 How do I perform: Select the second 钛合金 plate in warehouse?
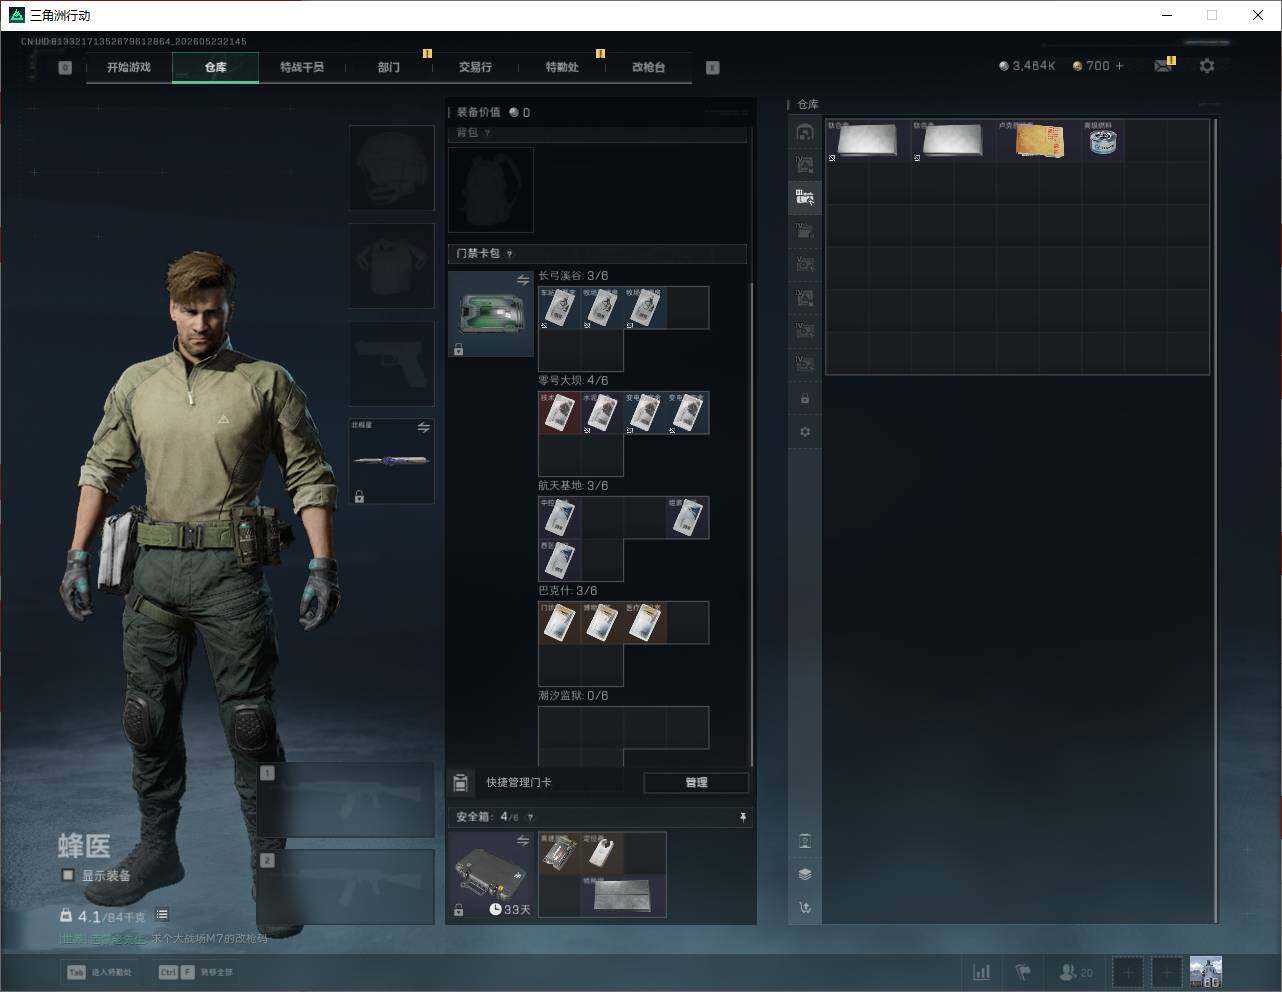(953, 141)
